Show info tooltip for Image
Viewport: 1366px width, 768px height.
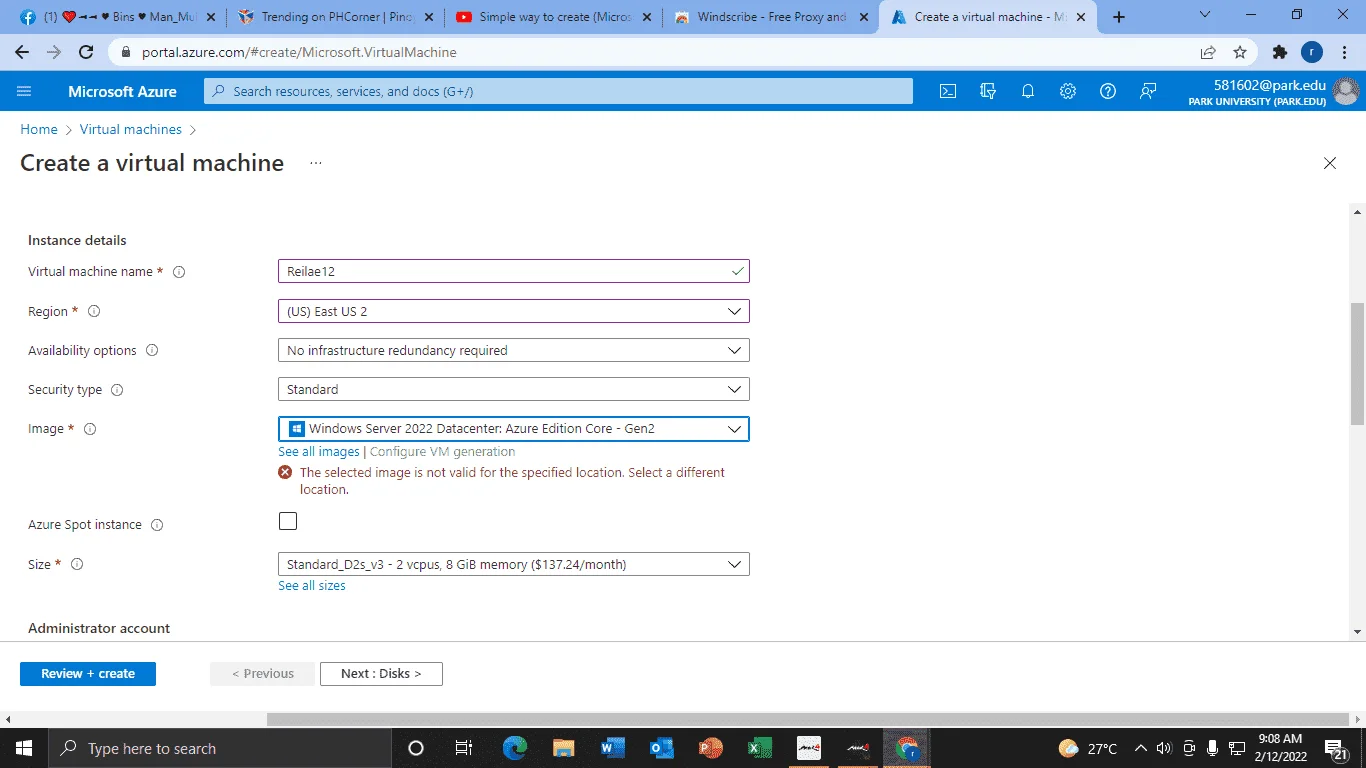tap(90, 429)
